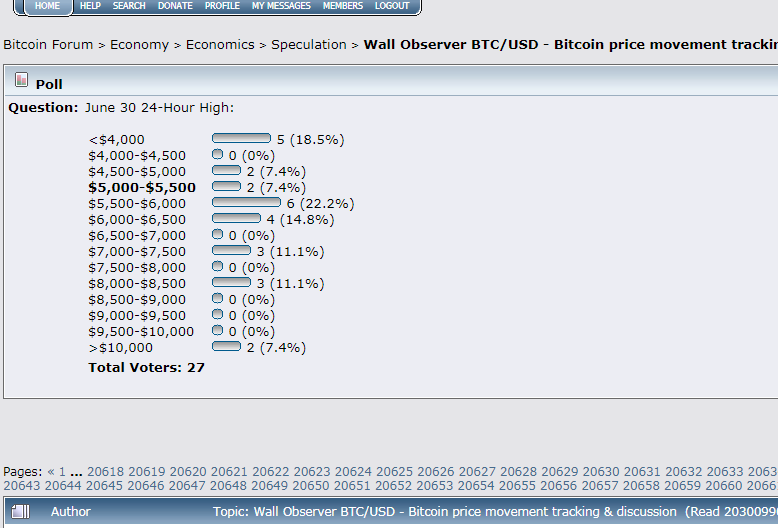778x528 pixels.
Task: Open thread page 20631
Action: (642, 471)
